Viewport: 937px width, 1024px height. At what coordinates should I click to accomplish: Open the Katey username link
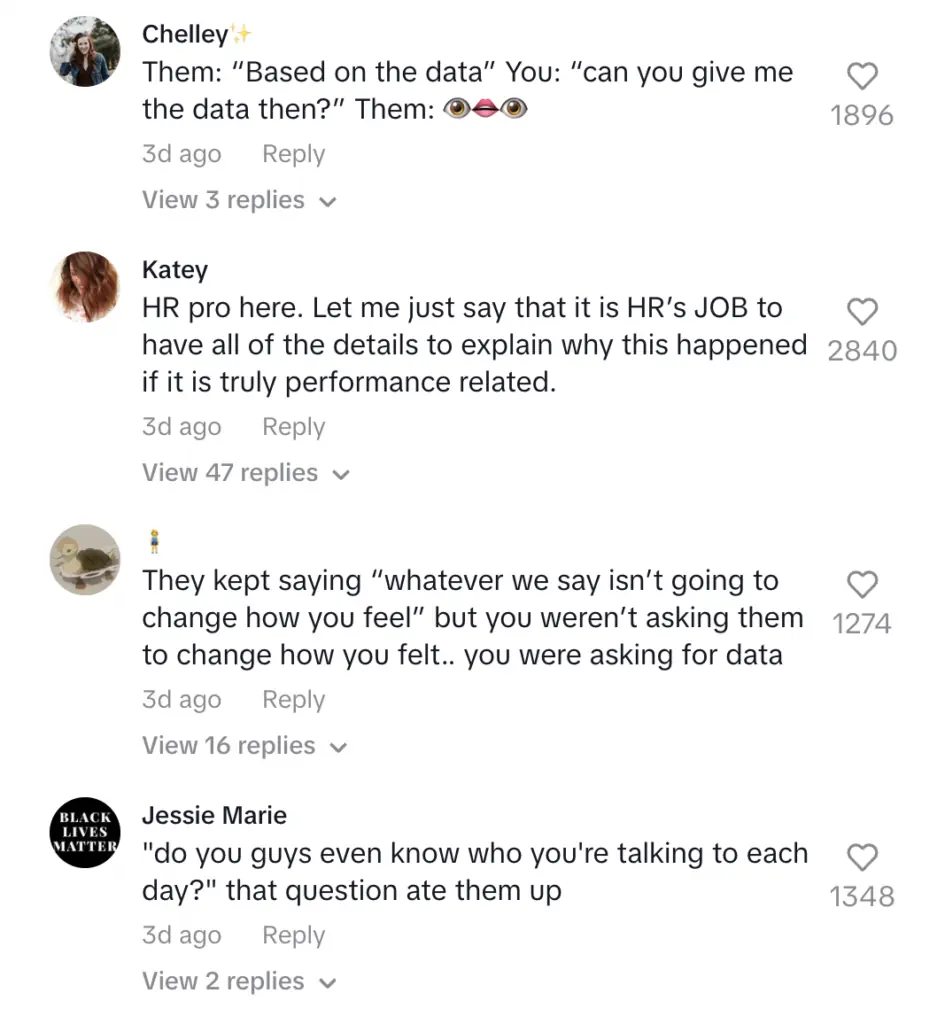coord(175,270)
